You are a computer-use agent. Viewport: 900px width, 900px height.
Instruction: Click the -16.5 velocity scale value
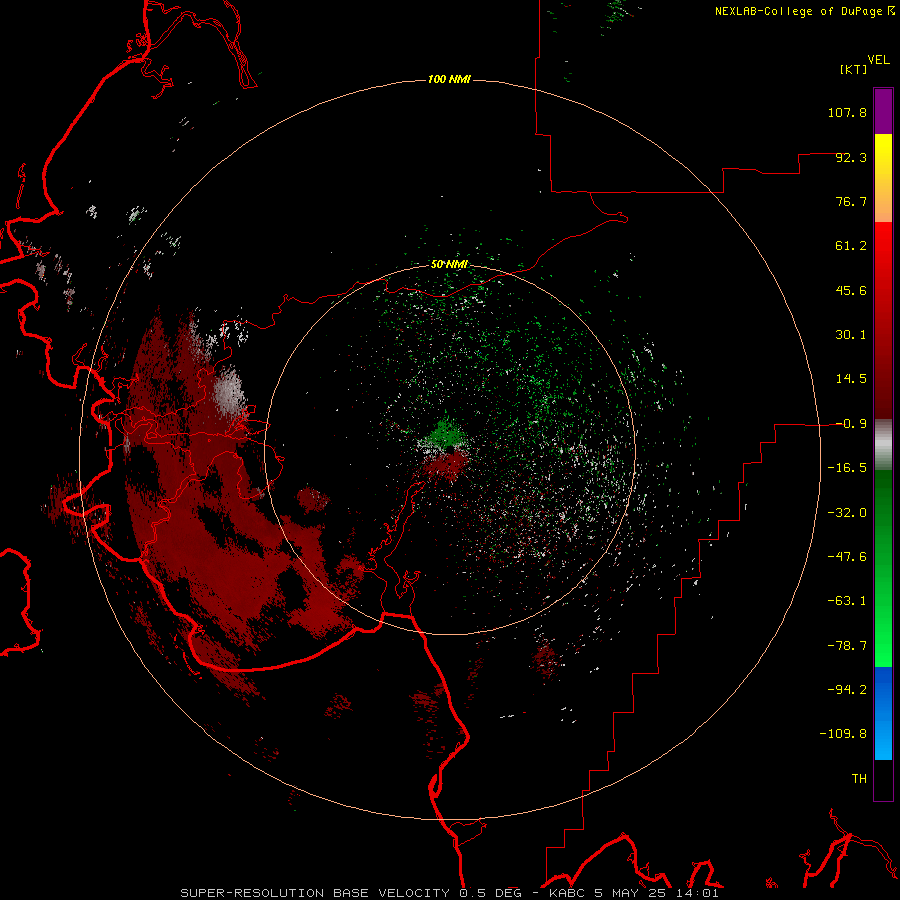tap(847, 468)
